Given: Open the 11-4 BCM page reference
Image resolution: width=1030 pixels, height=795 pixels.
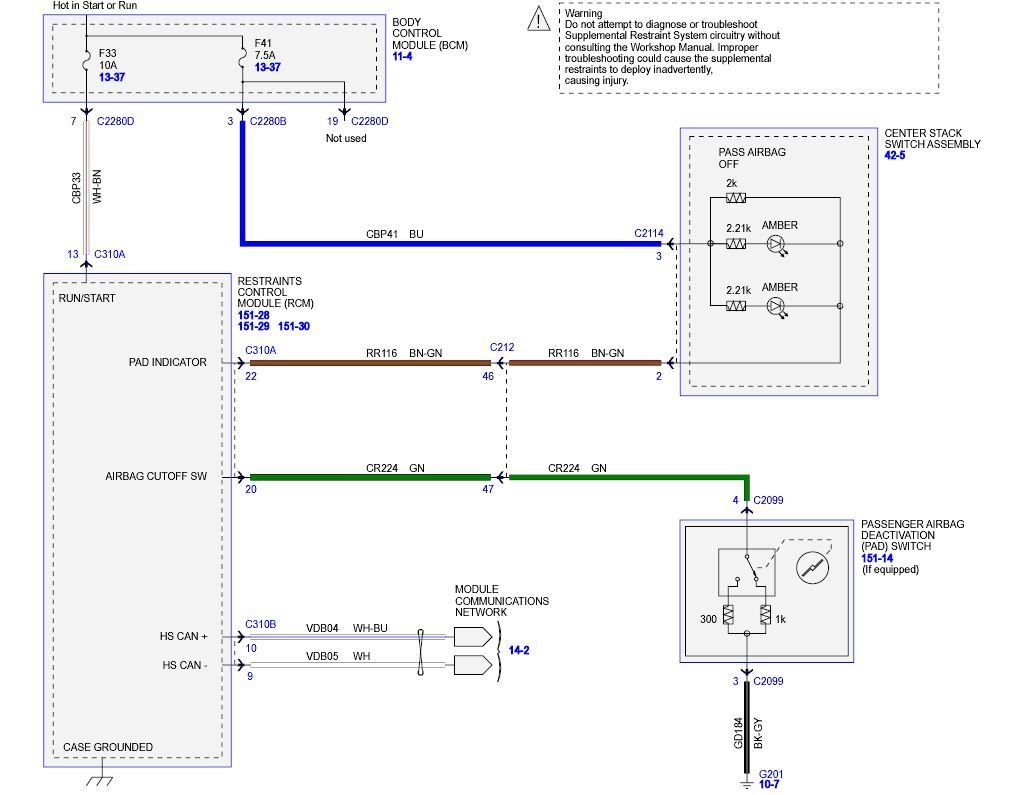Looking at the screenshot, I should (402, 57).
